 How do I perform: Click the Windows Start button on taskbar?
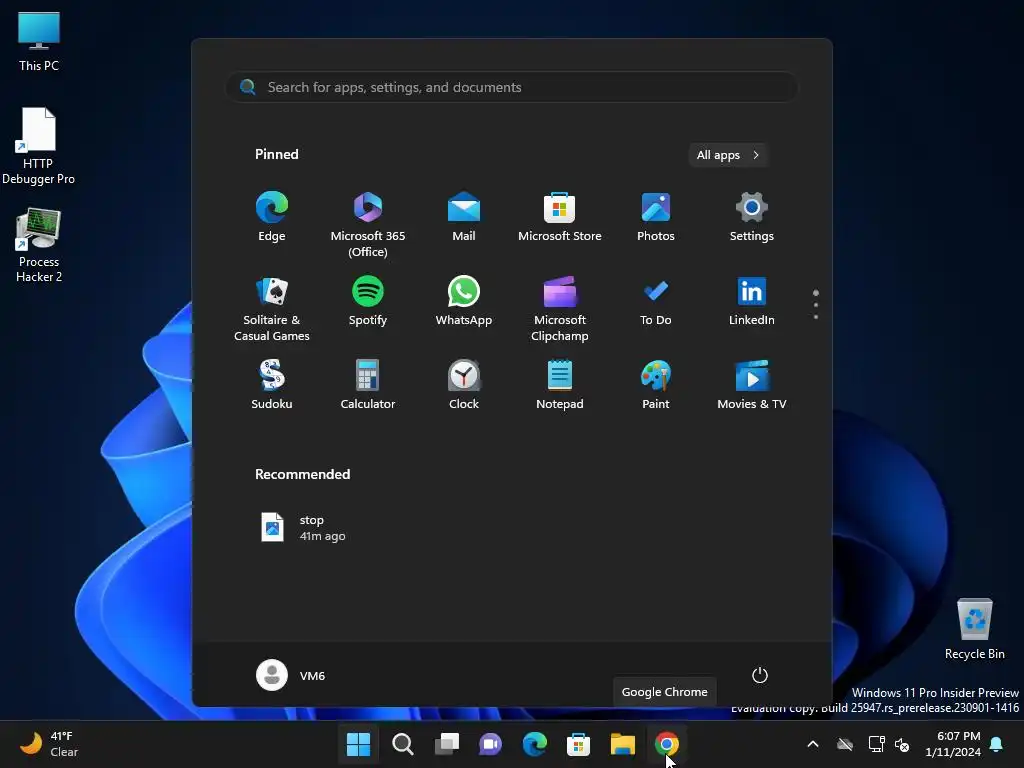pyautogui.click(x=359, y=744)
